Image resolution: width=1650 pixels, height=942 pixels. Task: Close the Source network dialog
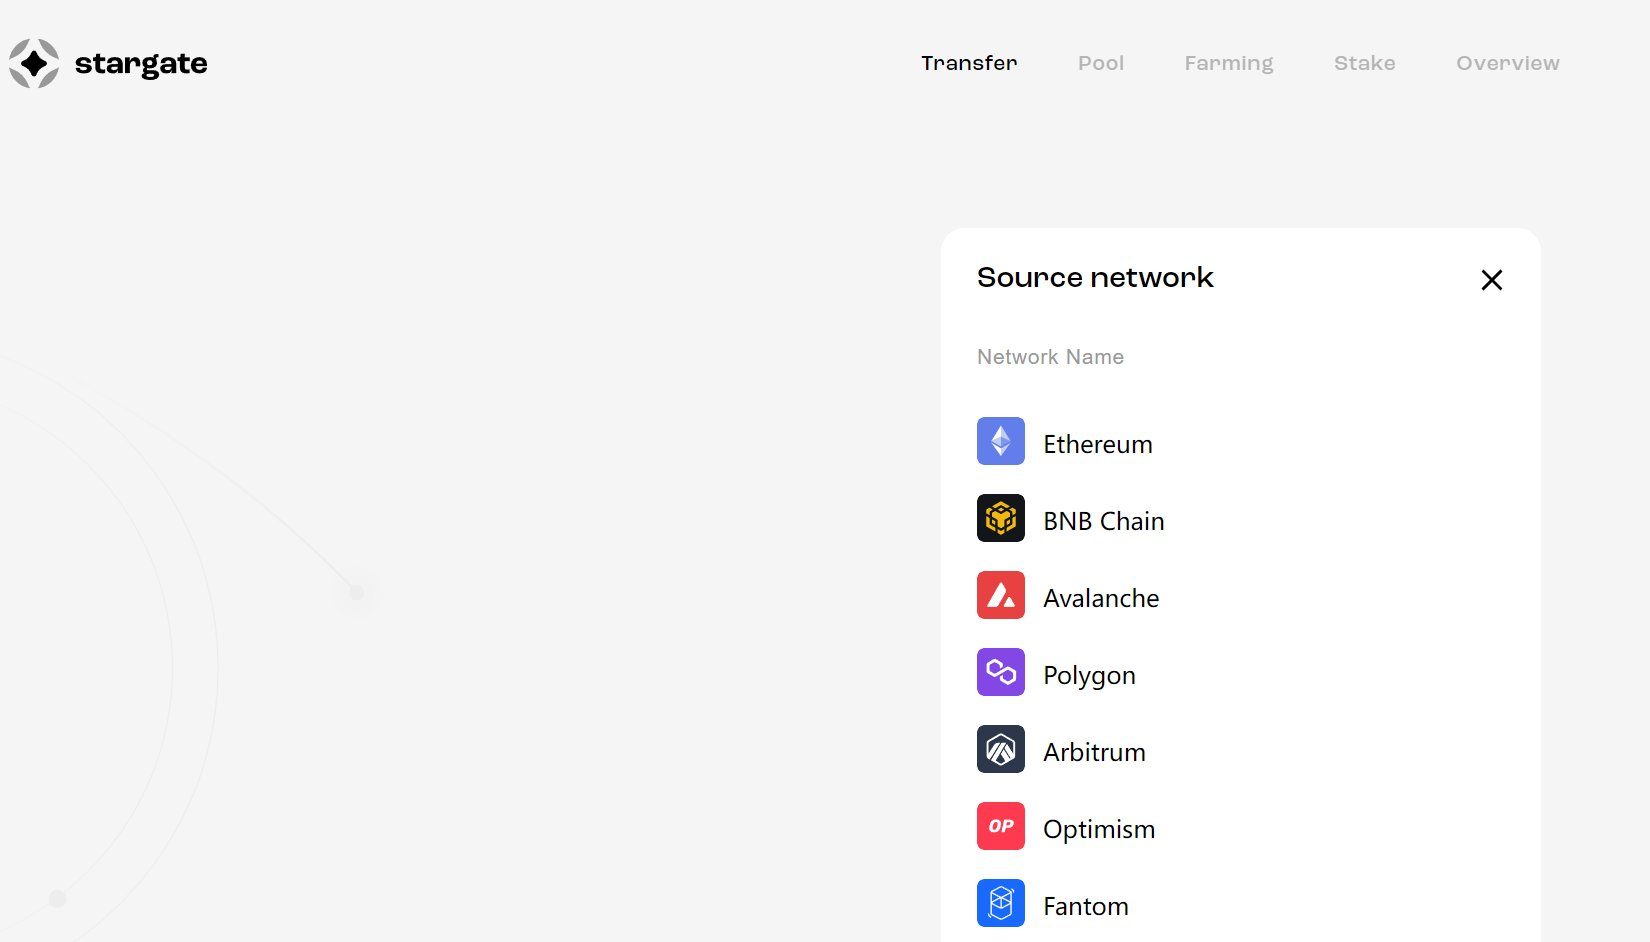1491,280
